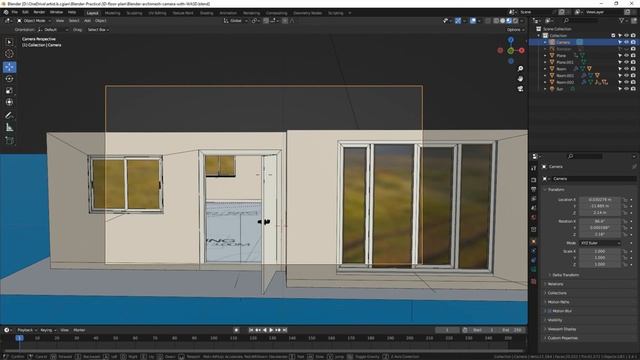Expand the Custom Properties panel
The image size is (640, 360).
561,338
